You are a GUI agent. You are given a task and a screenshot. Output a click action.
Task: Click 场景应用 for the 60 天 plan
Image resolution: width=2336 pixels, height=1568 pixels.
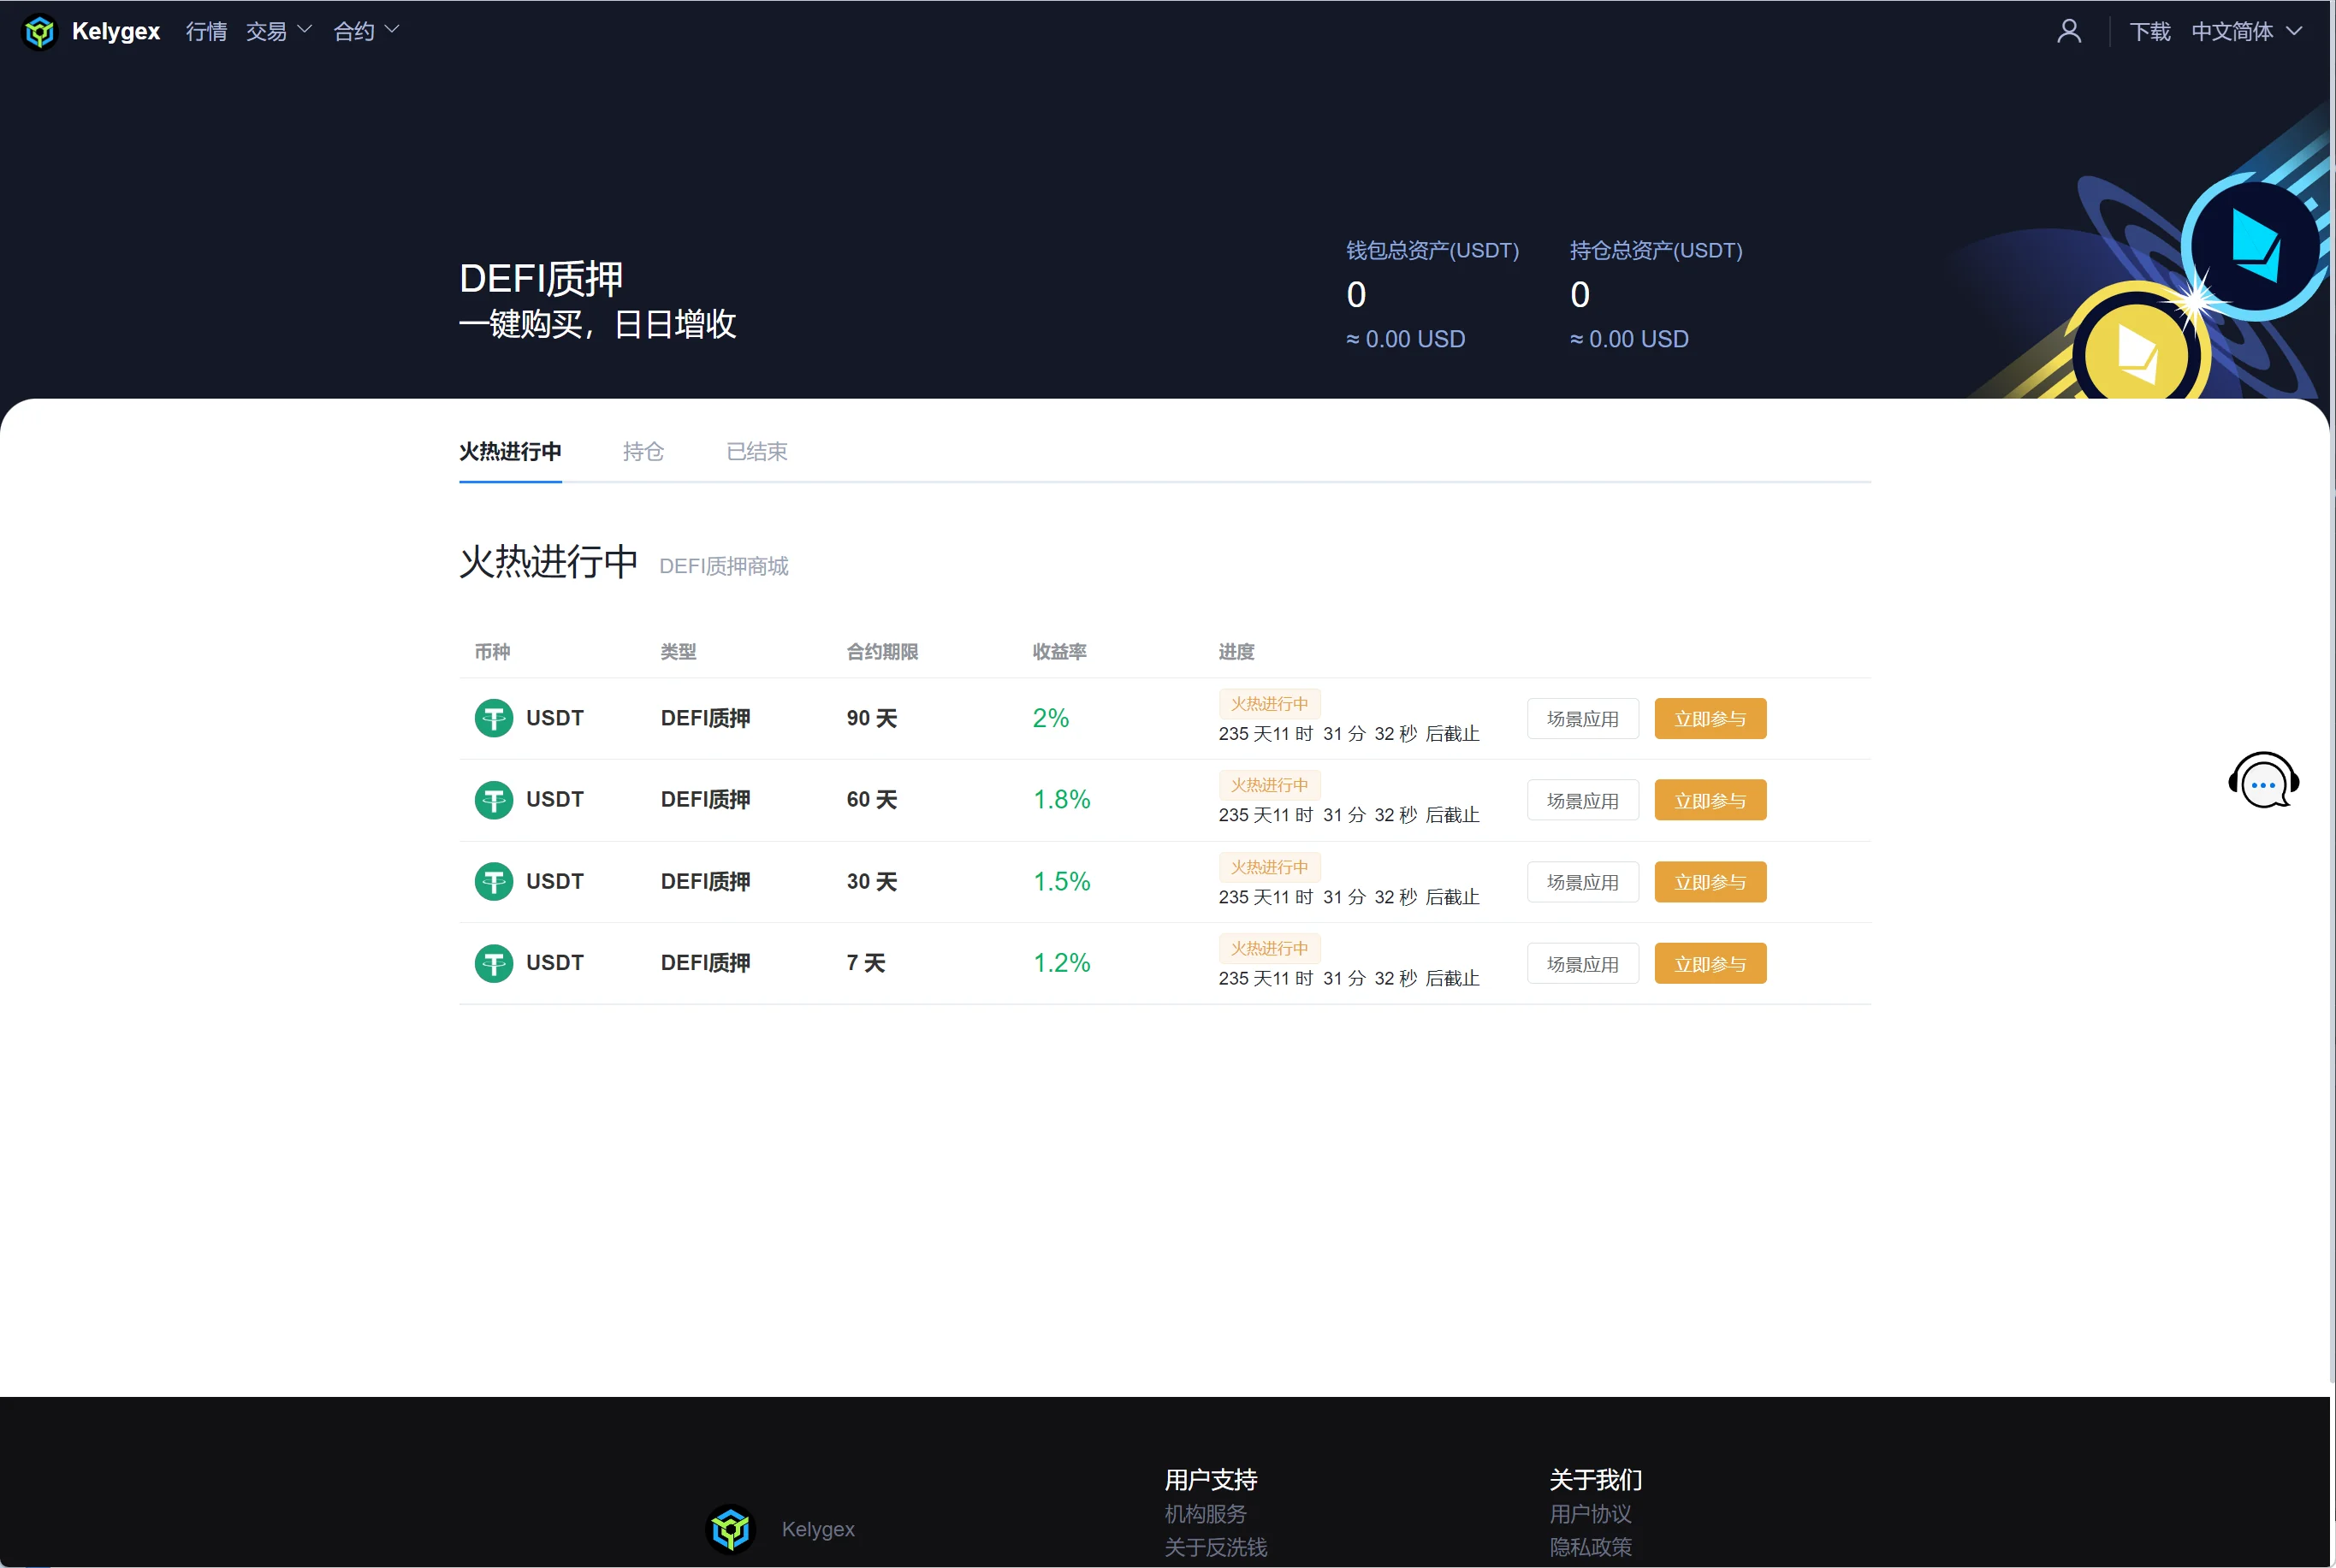[1582, 801]
